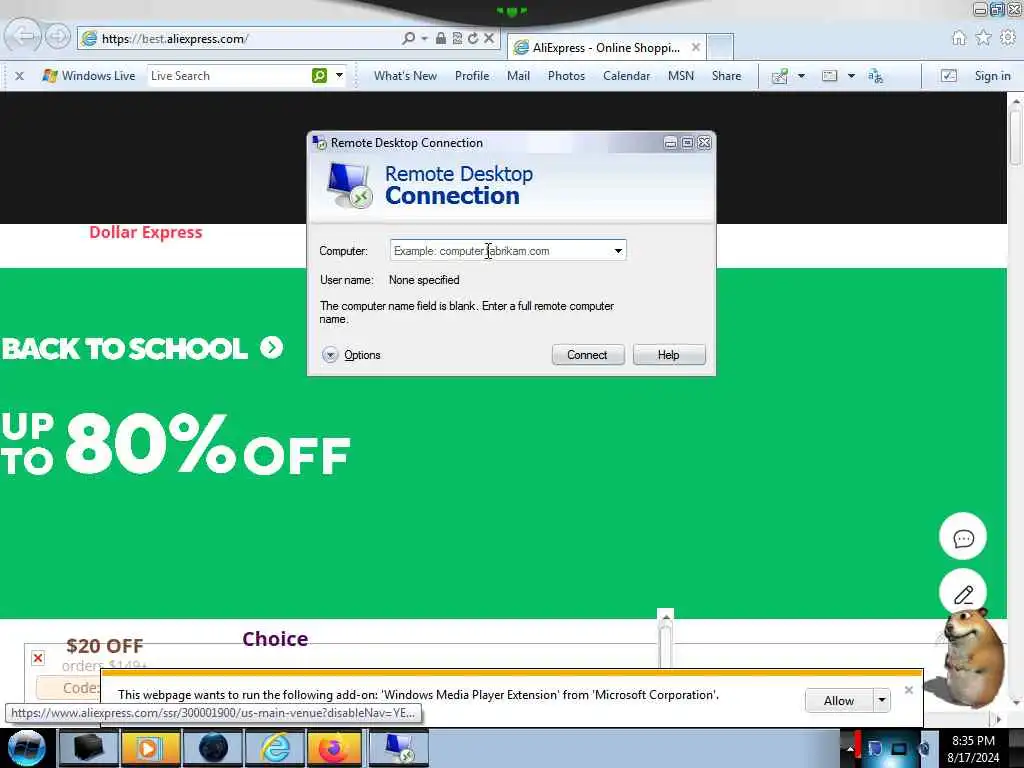The width and height of the screenshot is (1024, 768).
Task: Click the taskbar clock showing 8:35 PM
Action: (973, 749)
